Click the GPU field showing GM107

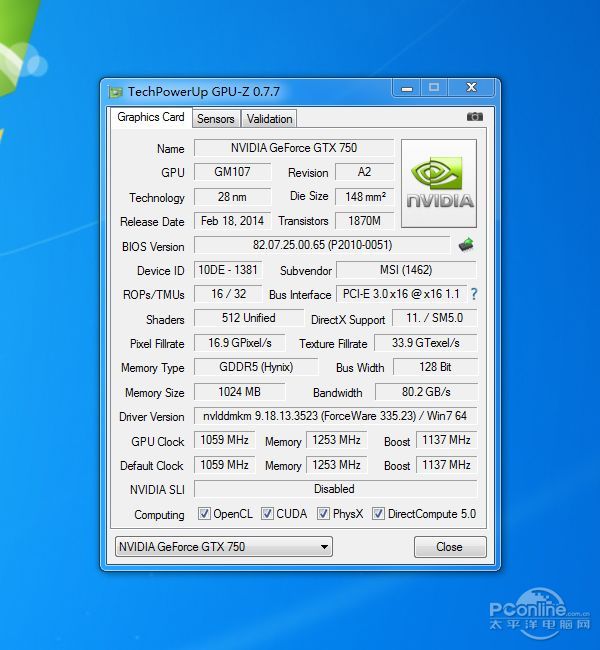click(232, 172)
